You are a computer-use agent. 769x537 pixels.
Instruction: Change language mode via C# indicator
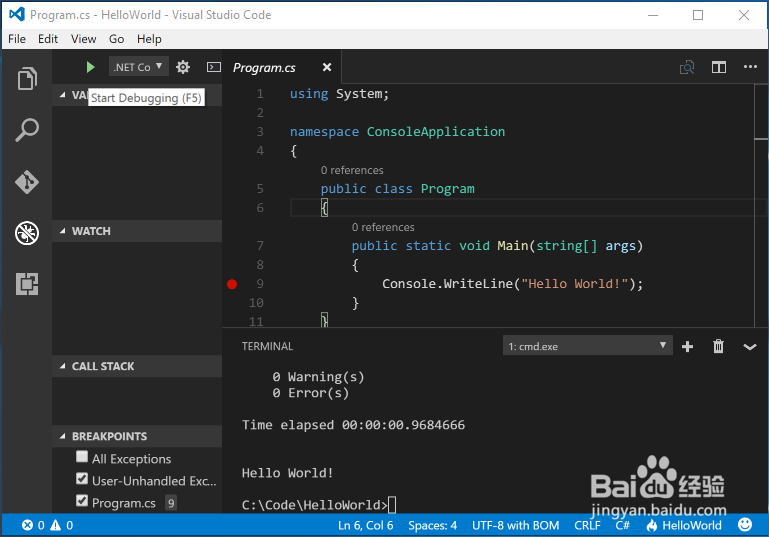(x=622, y=525)
